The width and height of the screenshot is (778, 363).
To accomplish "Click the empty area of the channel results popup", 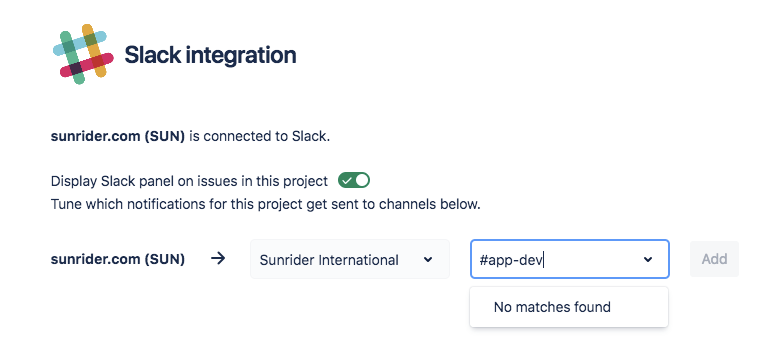I will [x=640, y=307].
